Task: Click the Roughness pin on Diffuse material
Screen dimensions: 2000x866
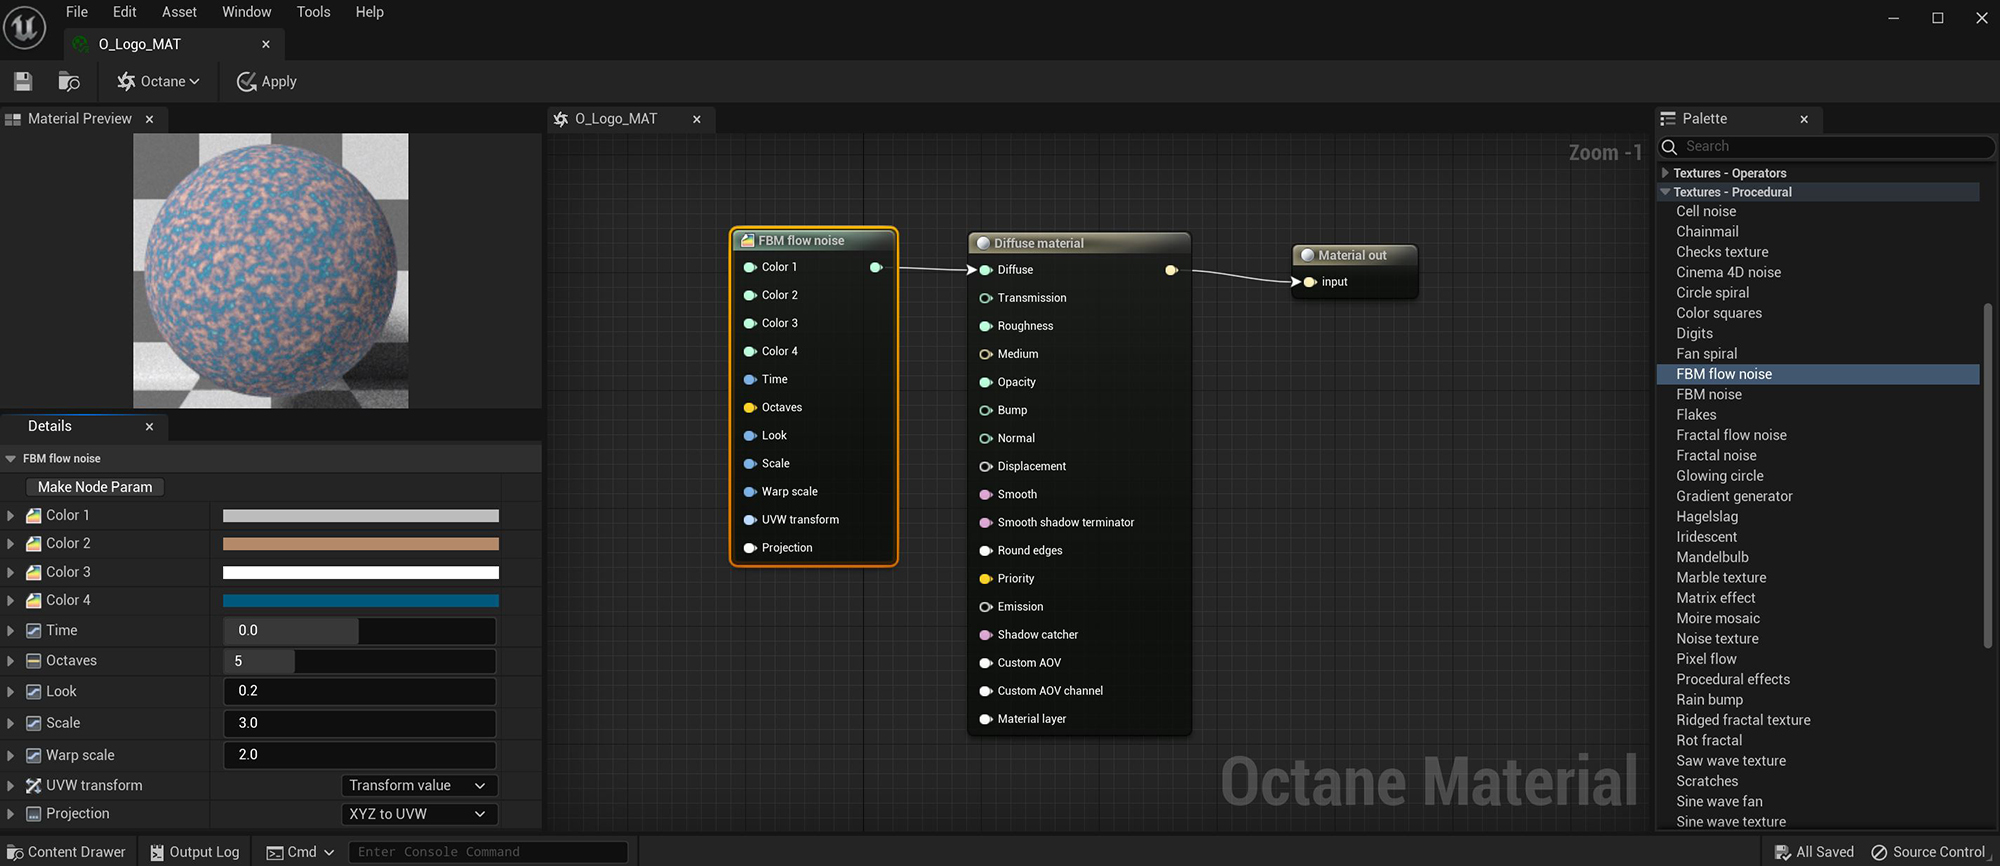Action: point(985,326)
